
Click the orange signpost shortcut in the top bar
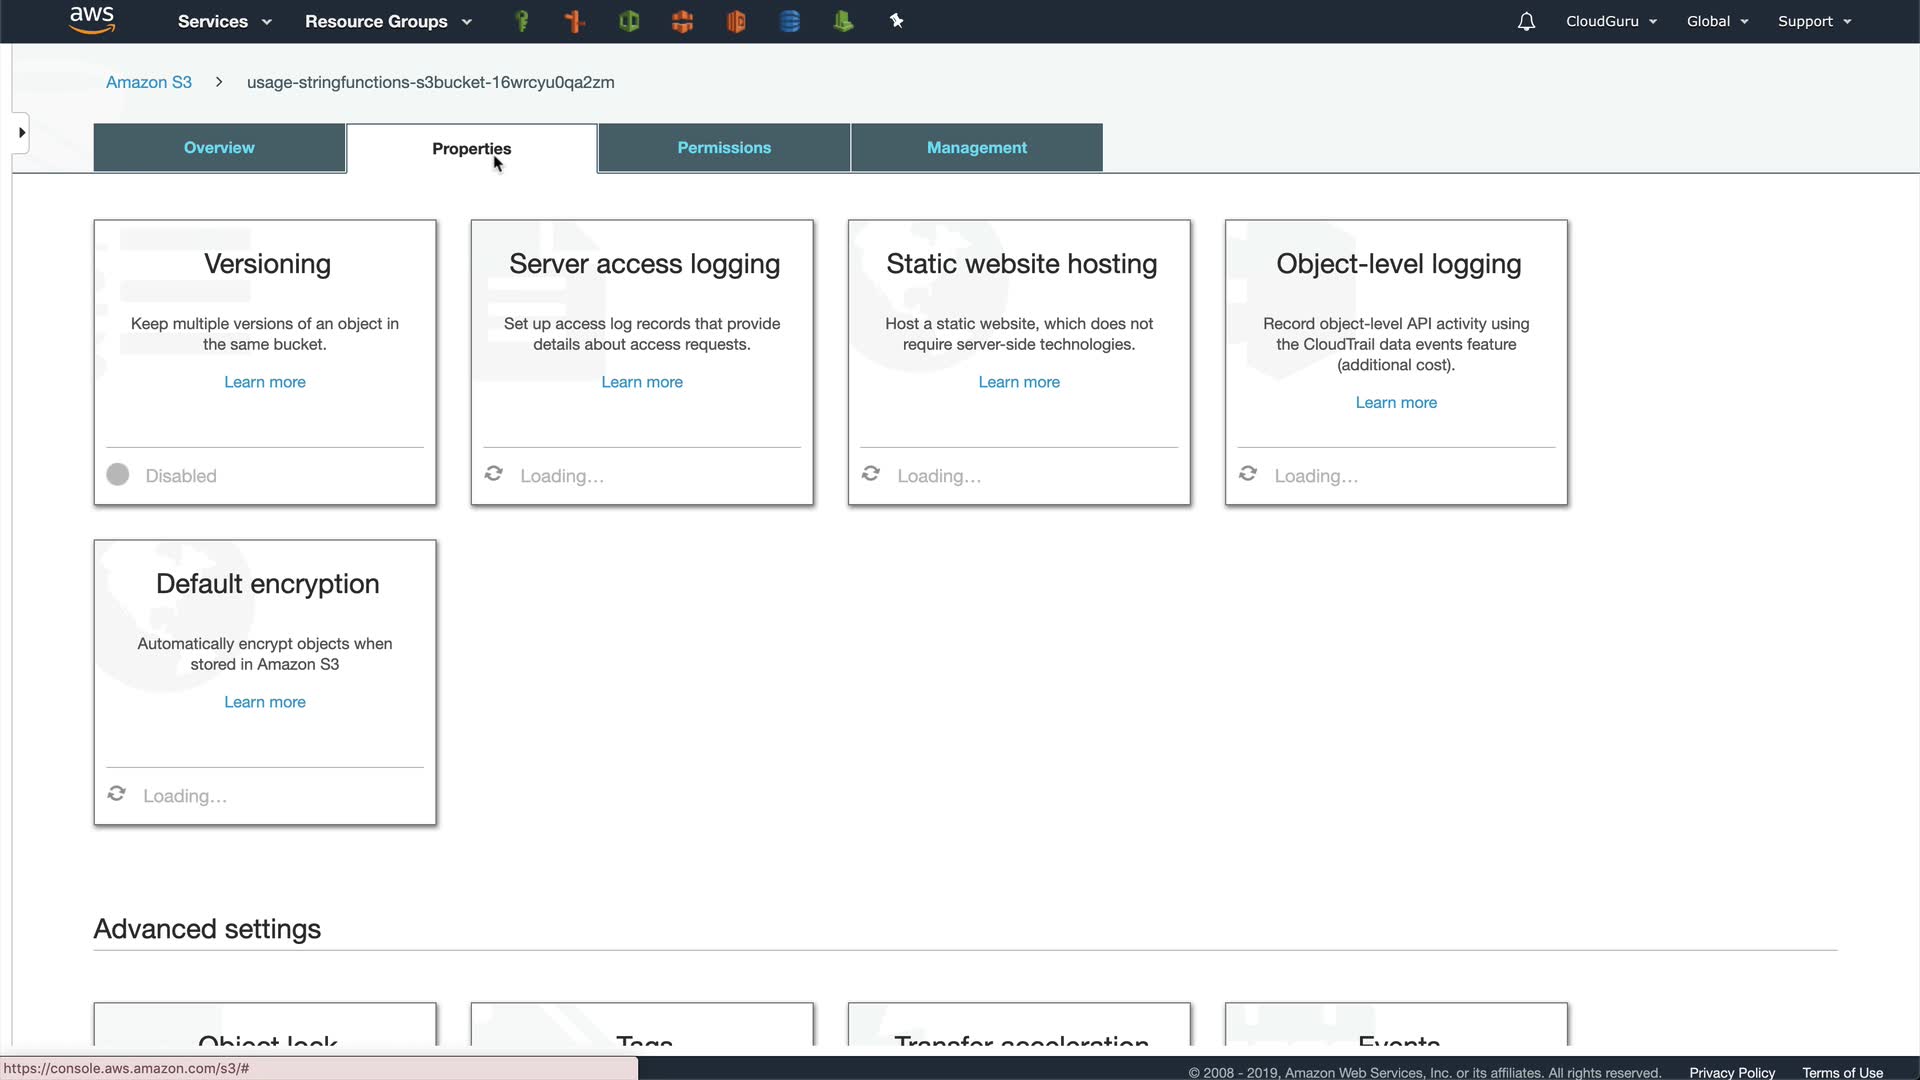(575, 21)
